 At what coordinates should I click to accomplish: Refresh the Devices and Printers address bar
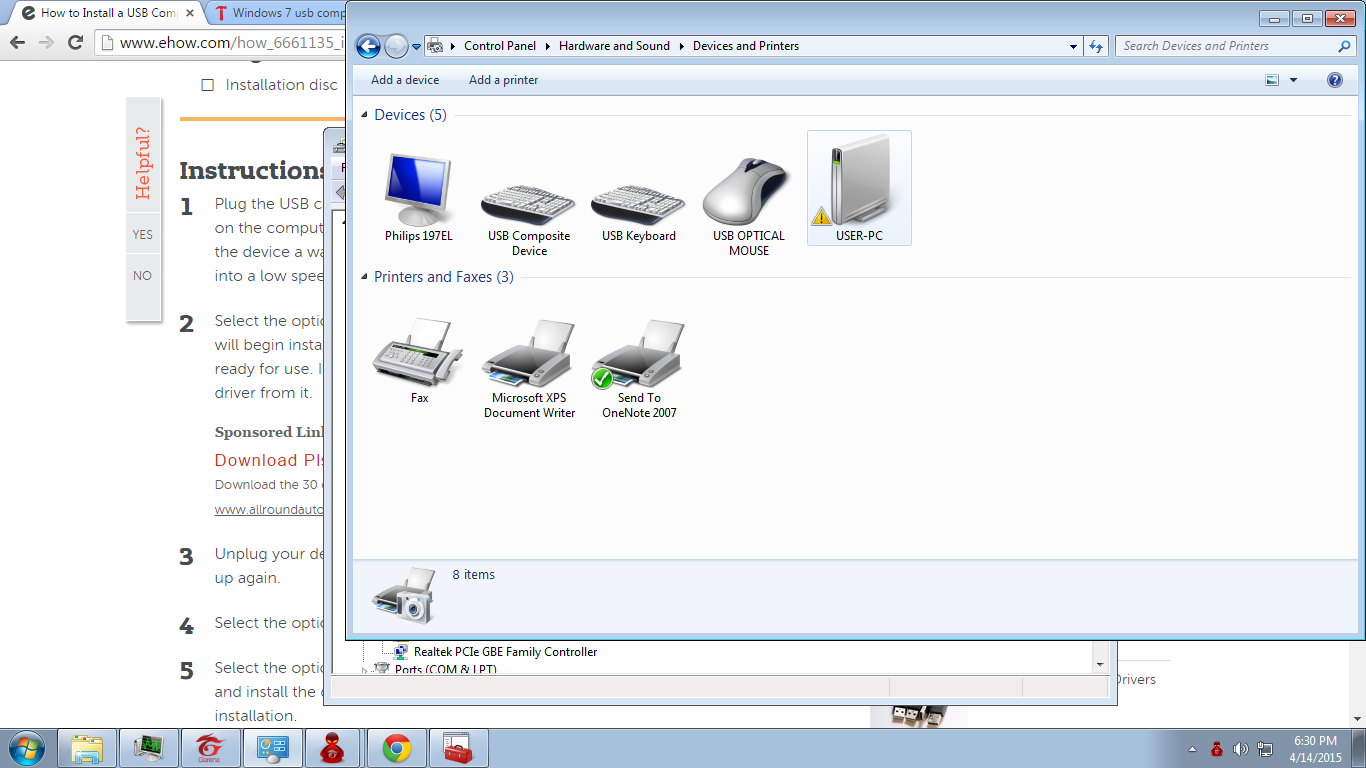pos(1096,46)
